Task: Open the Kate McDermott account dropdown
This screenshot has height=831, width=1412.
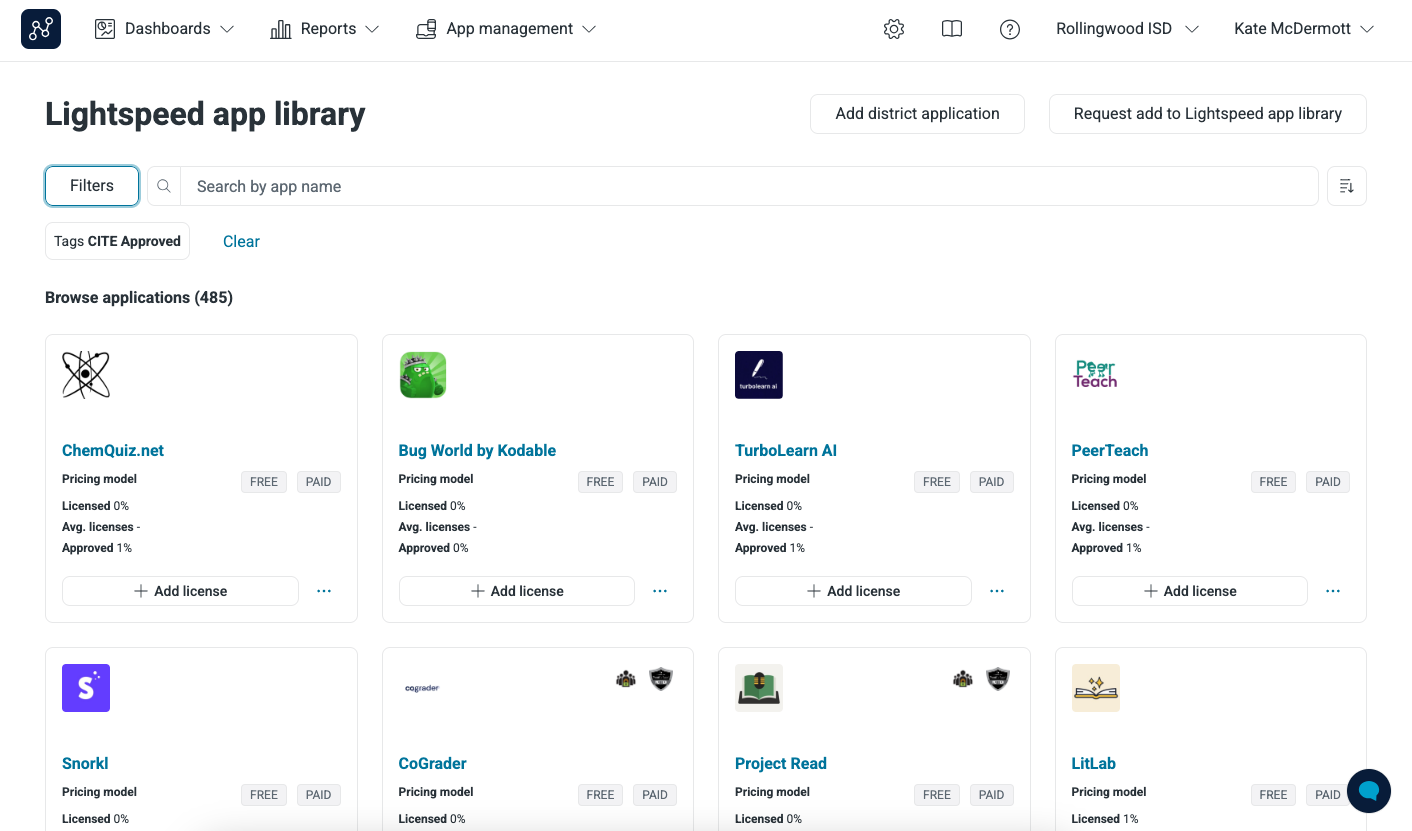Action: [x=1303, y=28]
